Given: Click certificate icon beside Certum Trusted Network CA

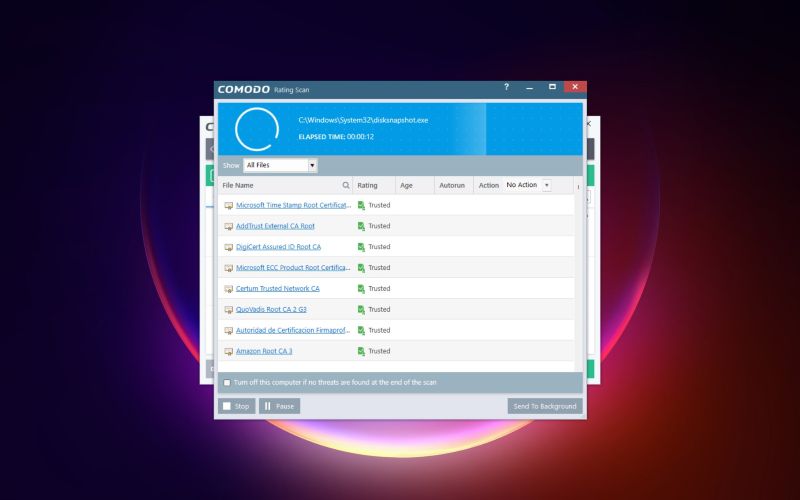Looking at the screenshot, I should (229, 289).
